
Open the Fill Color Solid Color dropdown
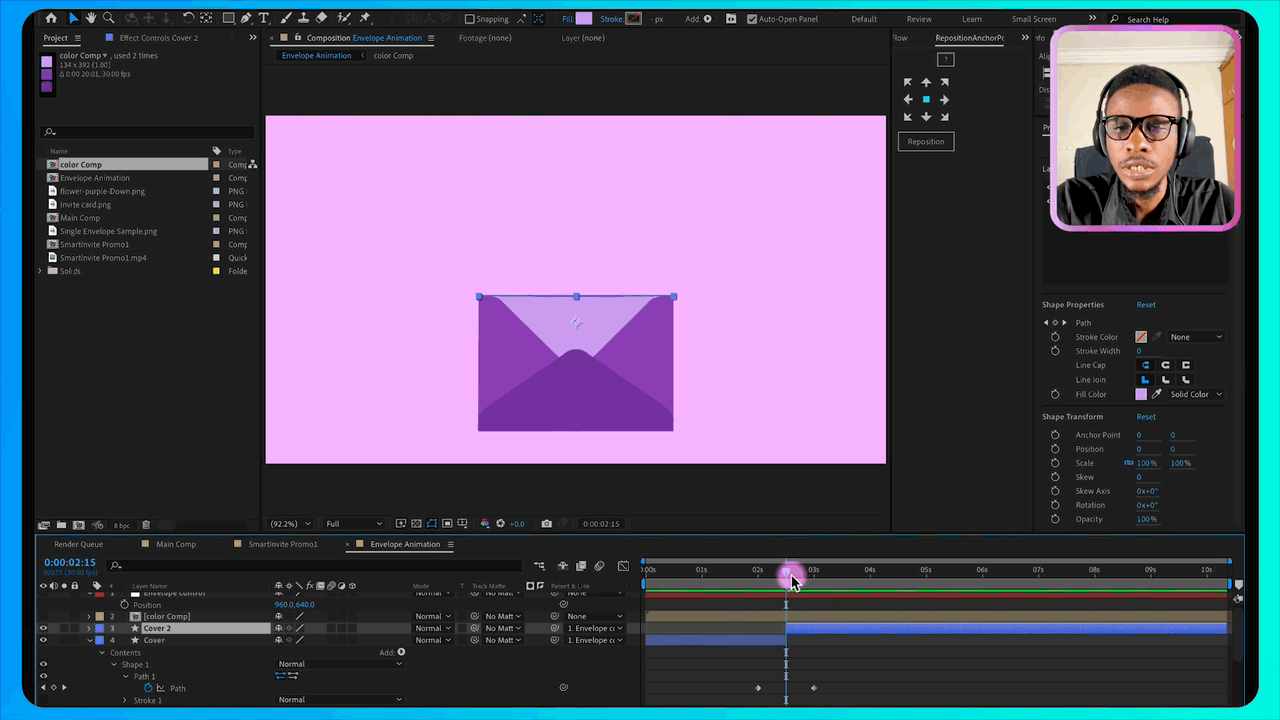point(1197,394)
